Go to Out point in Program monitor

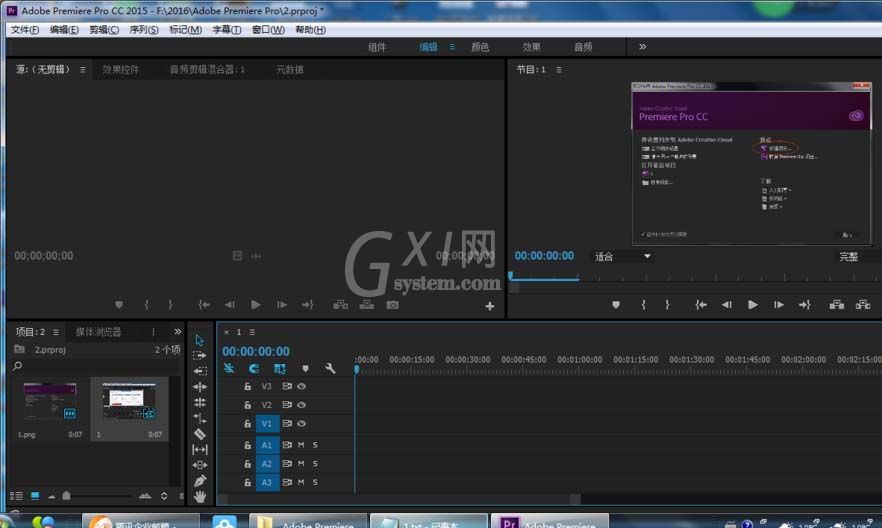click(805, 305)
